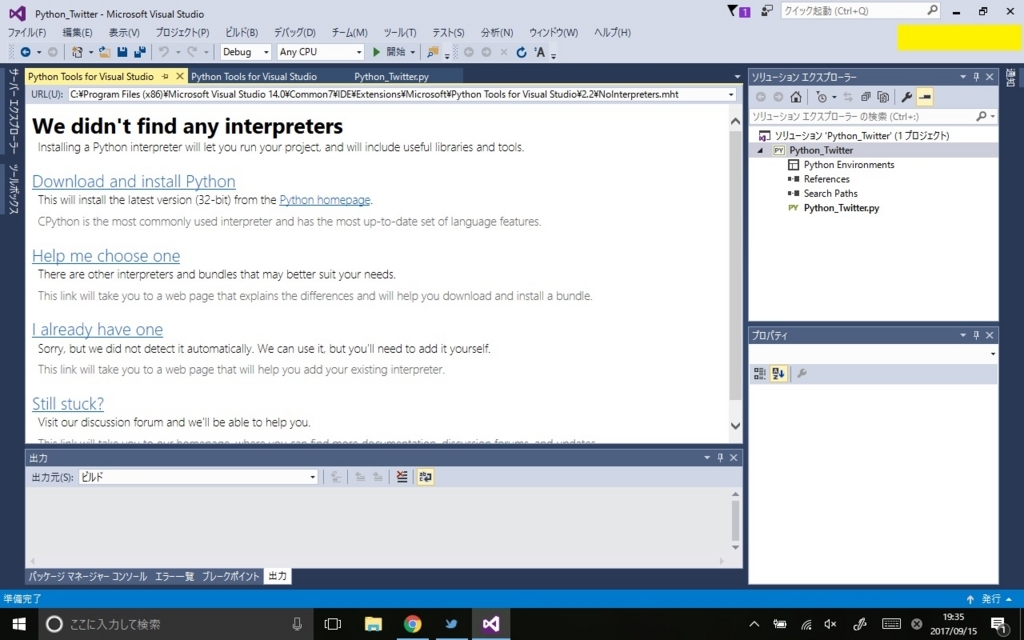This screenshot has width=1024, height=640.
Task: Select Python Environments in Solution Explorer
Action: point(849,165)
